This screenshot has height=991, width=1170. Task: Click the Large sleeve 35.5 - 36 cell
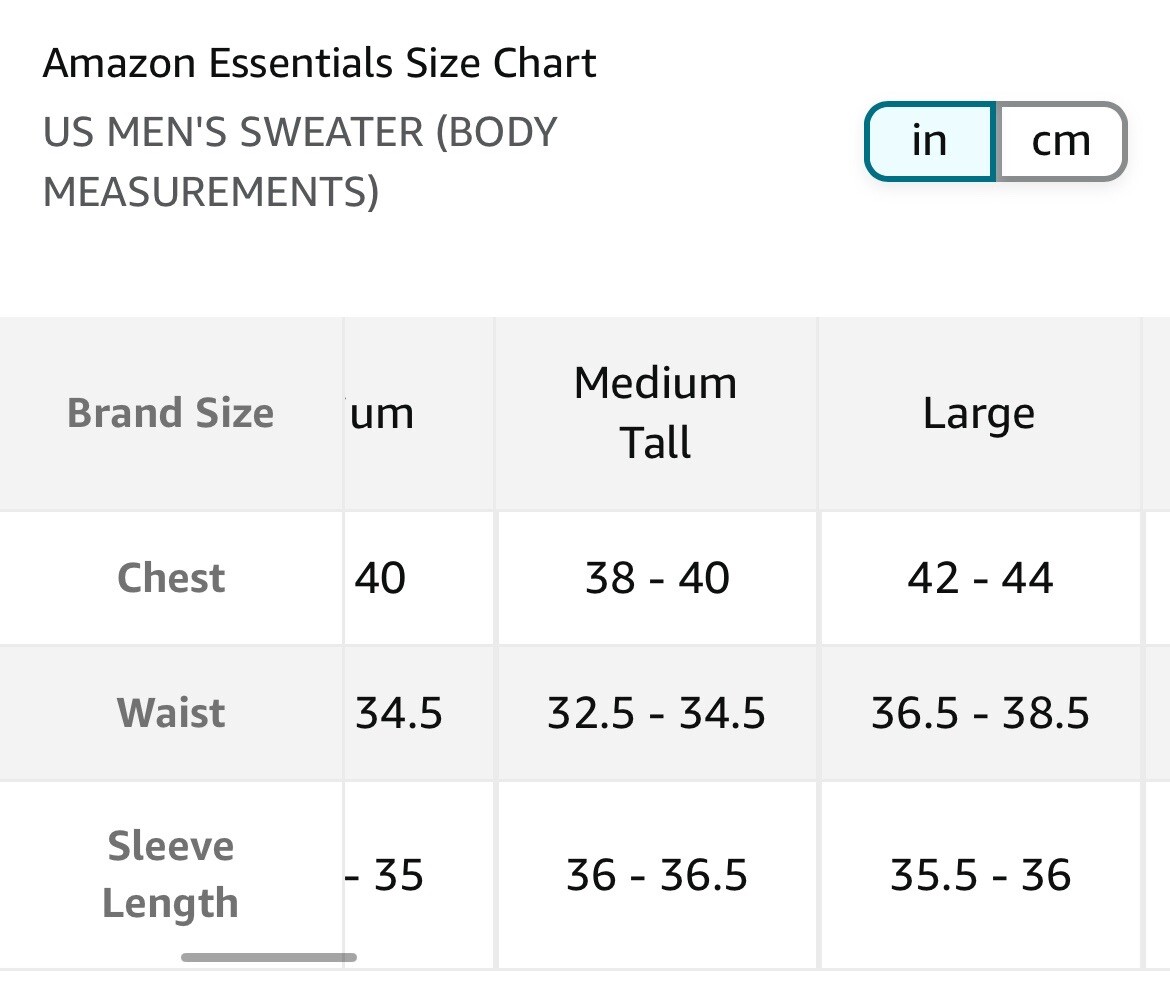tap(979, 875)
